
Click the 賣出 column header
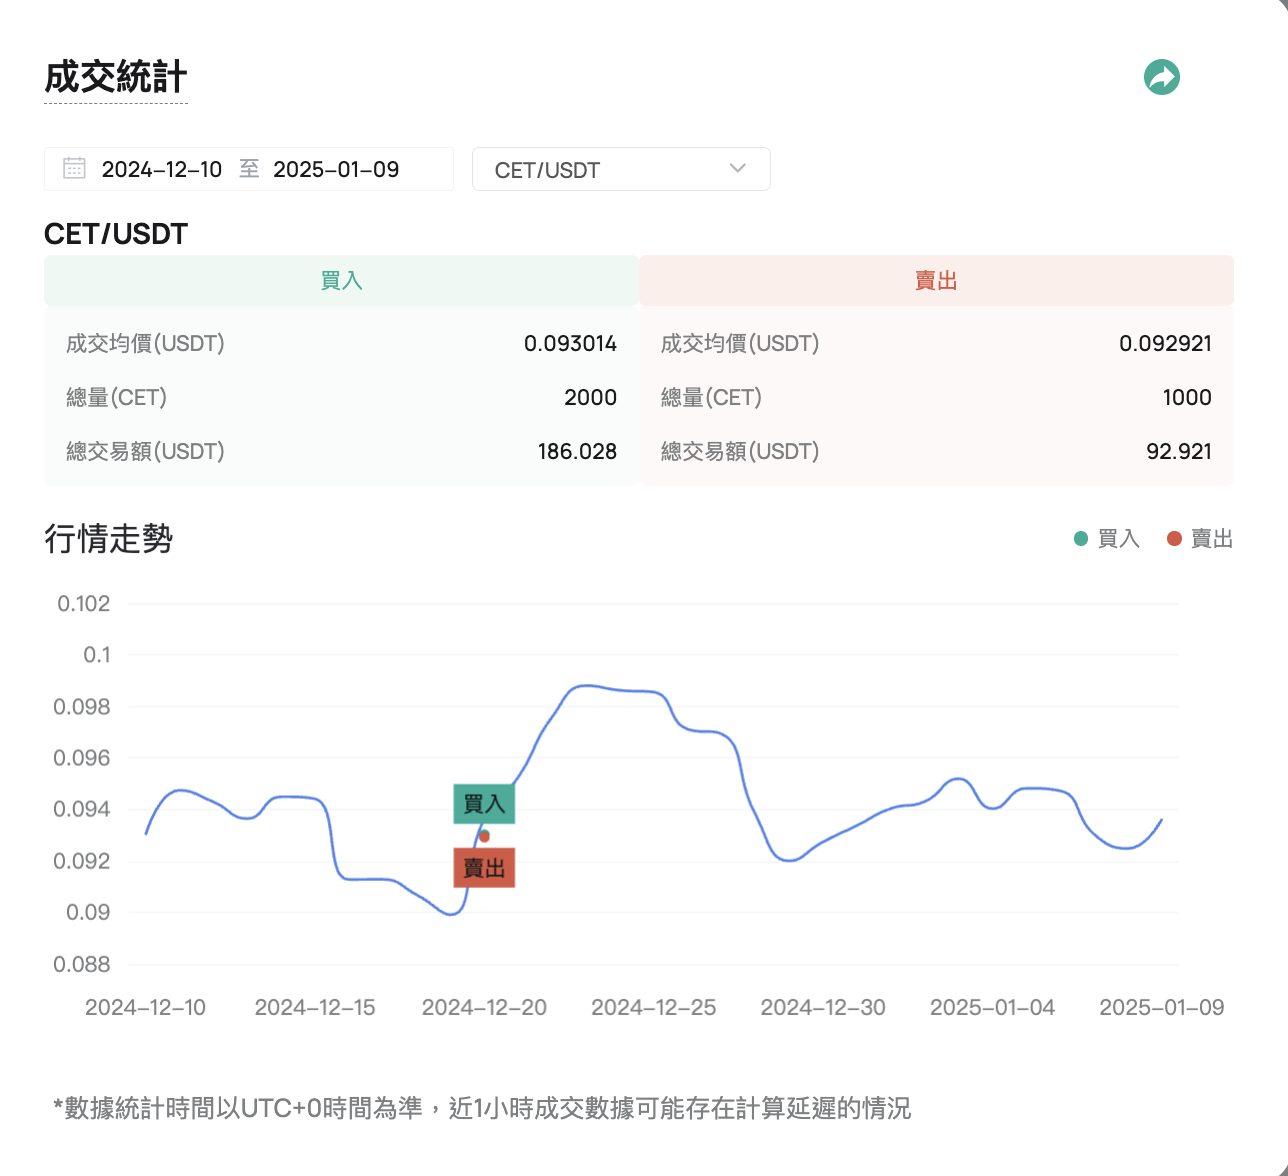[936, 280]
